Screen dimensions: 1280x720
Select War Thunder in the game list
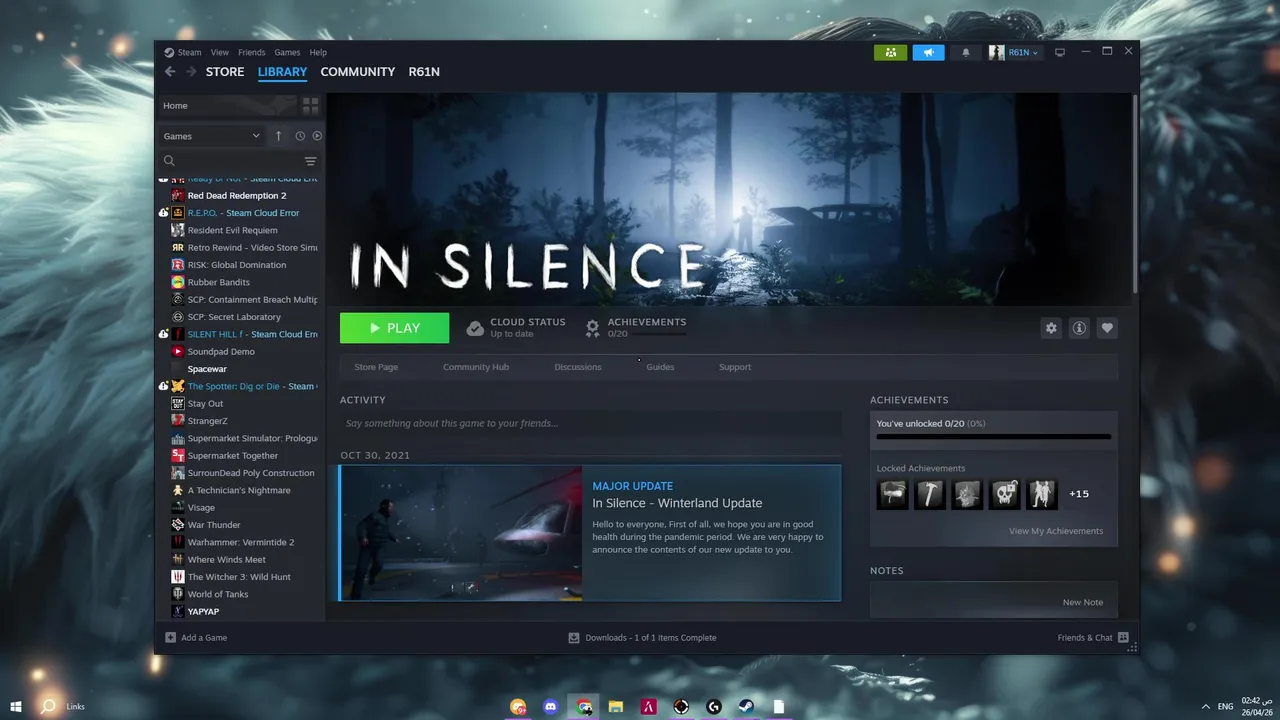(x=214, y=525)
